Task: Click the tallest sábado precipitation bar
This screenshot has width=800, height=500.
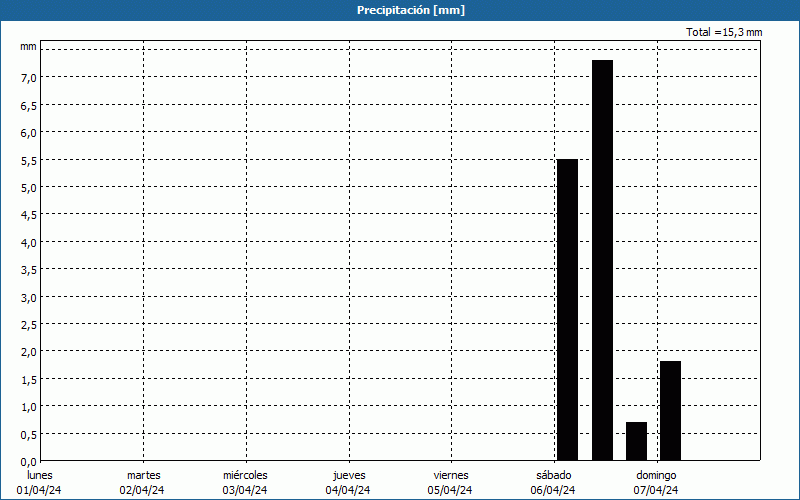Action: coord(603,260)
